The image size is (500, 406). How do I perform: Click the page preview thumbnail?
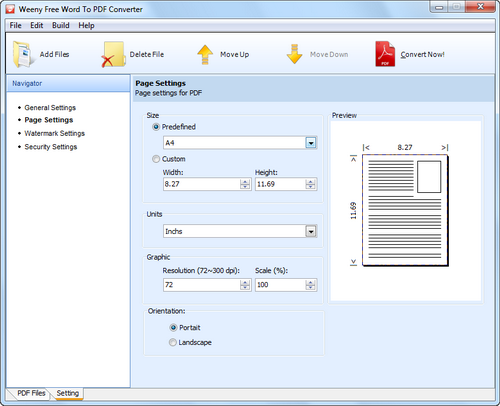click(405, 210)
